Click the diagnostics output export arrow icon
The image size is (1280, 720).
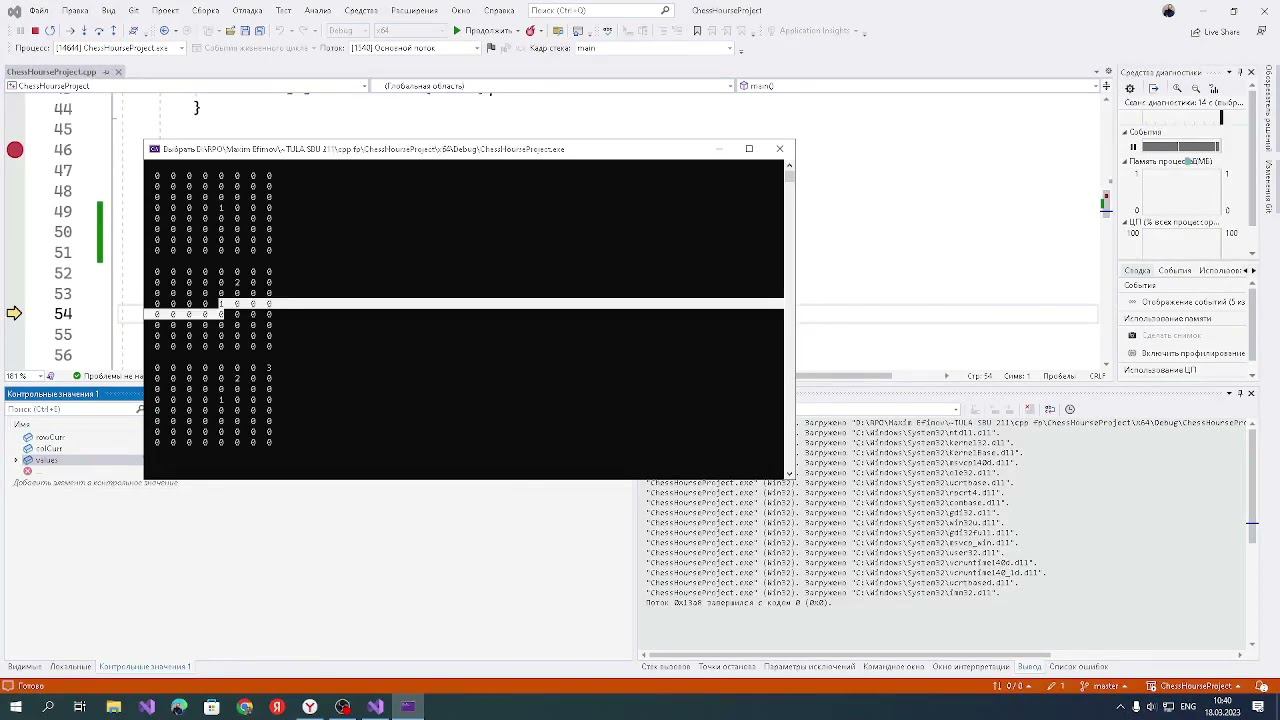click(1154, 89)
